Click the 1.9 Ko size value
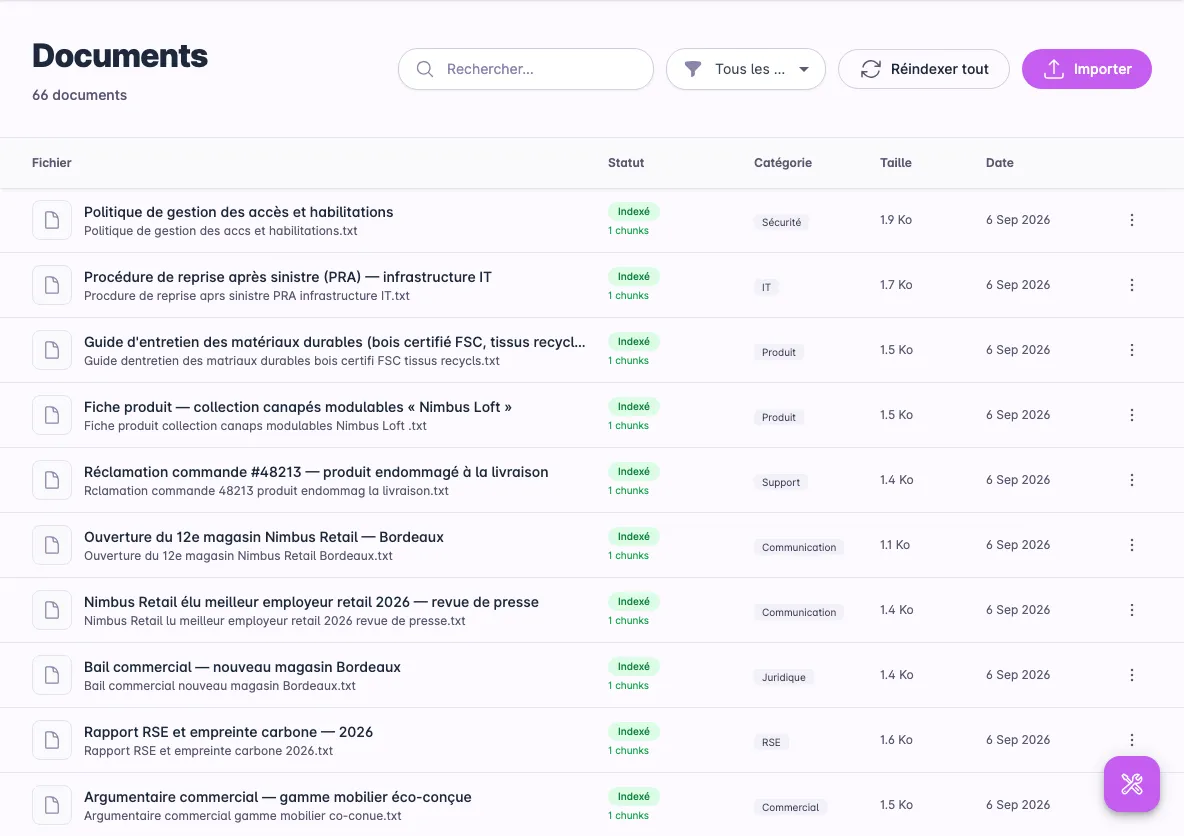 (896, 220)
